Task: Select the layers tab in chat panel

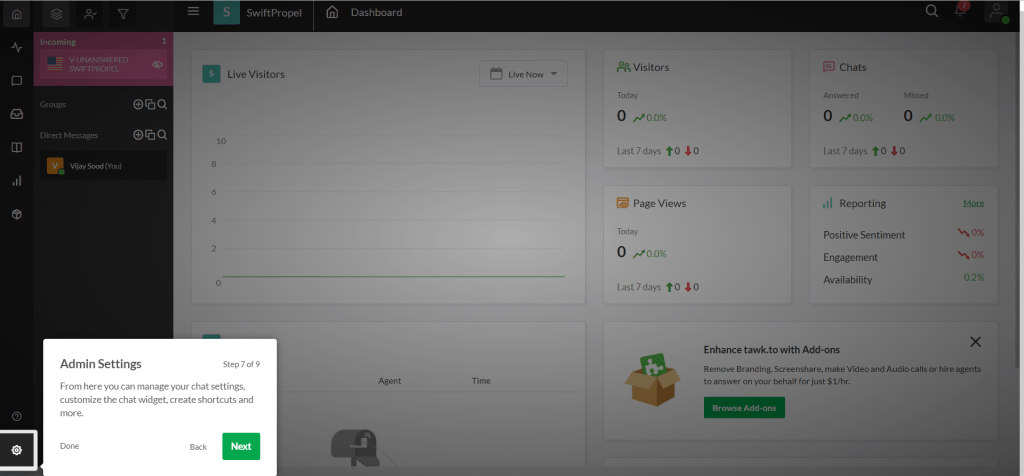Action: pyautogui.click(x=57, y=14)
